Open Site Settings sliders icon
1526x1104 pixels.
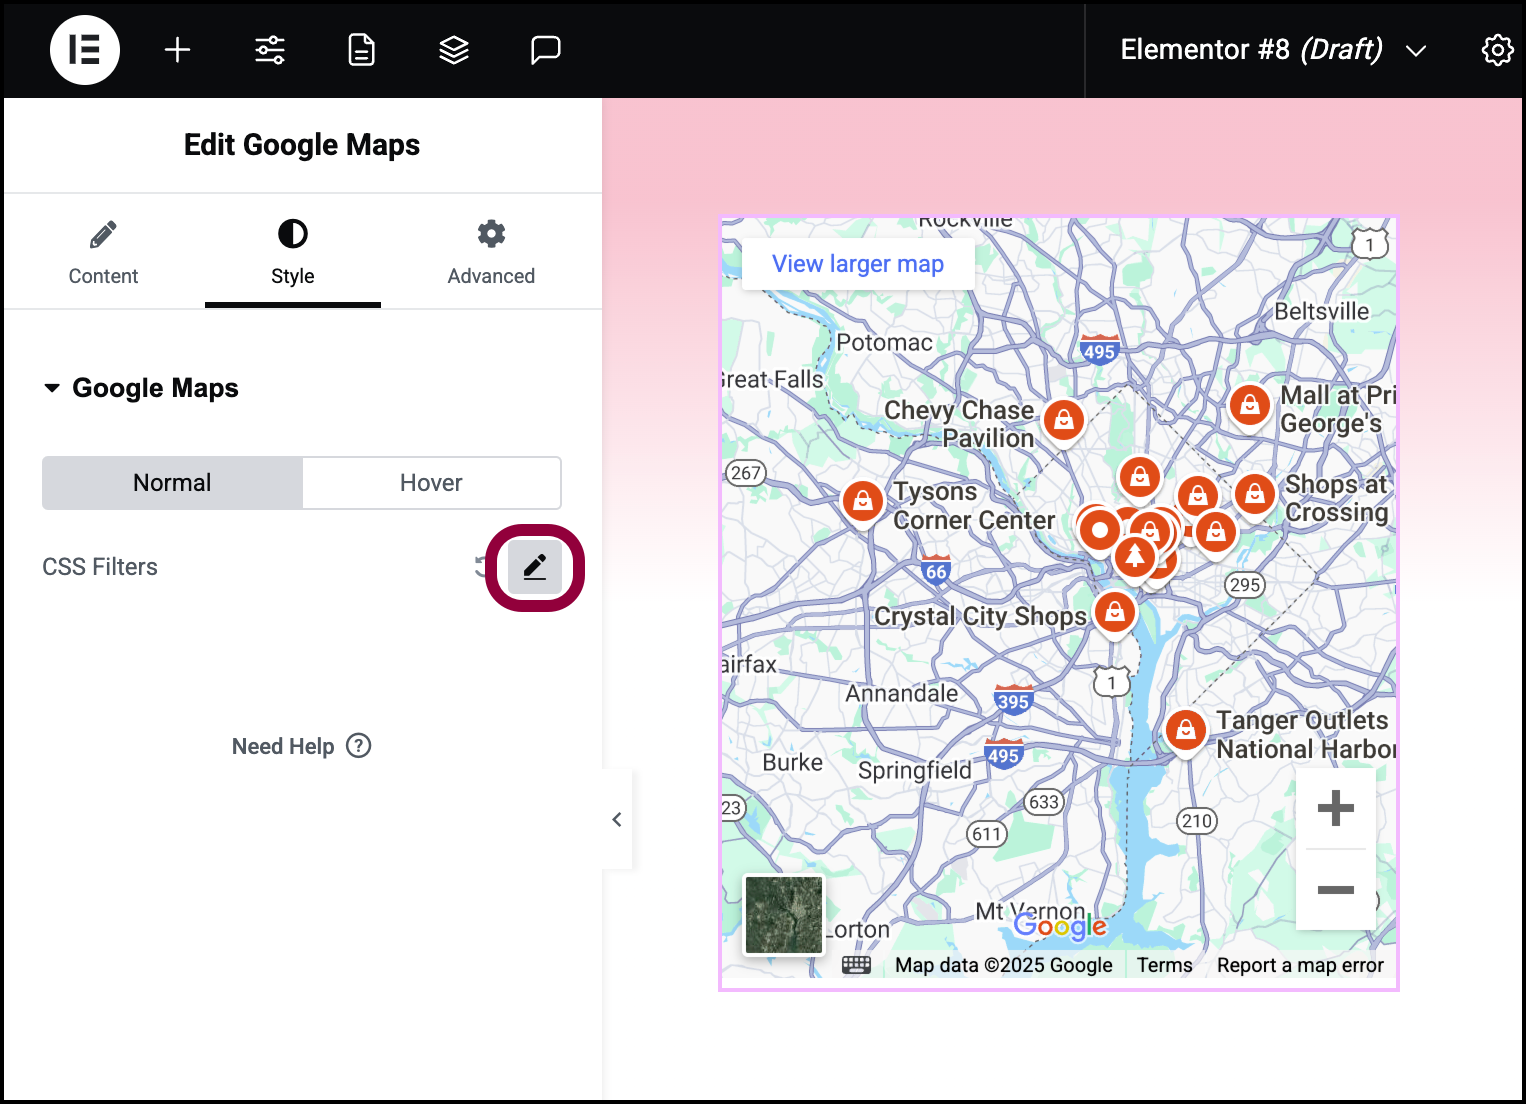[x=270, y=50]
